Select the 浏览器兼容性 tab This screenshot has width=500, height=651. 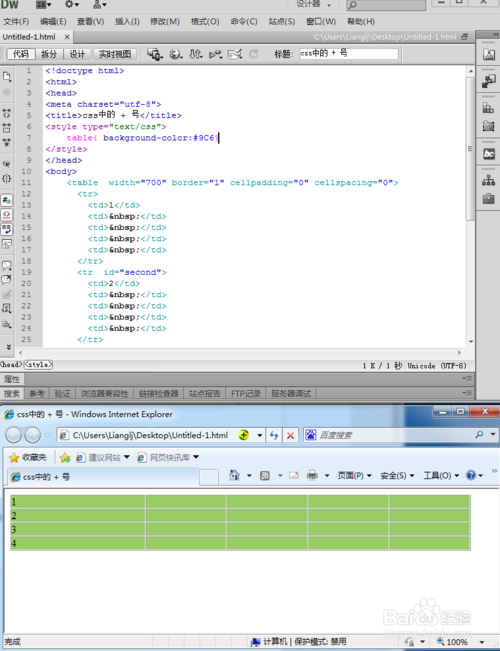pyautogui.click(x=105, y=394)
